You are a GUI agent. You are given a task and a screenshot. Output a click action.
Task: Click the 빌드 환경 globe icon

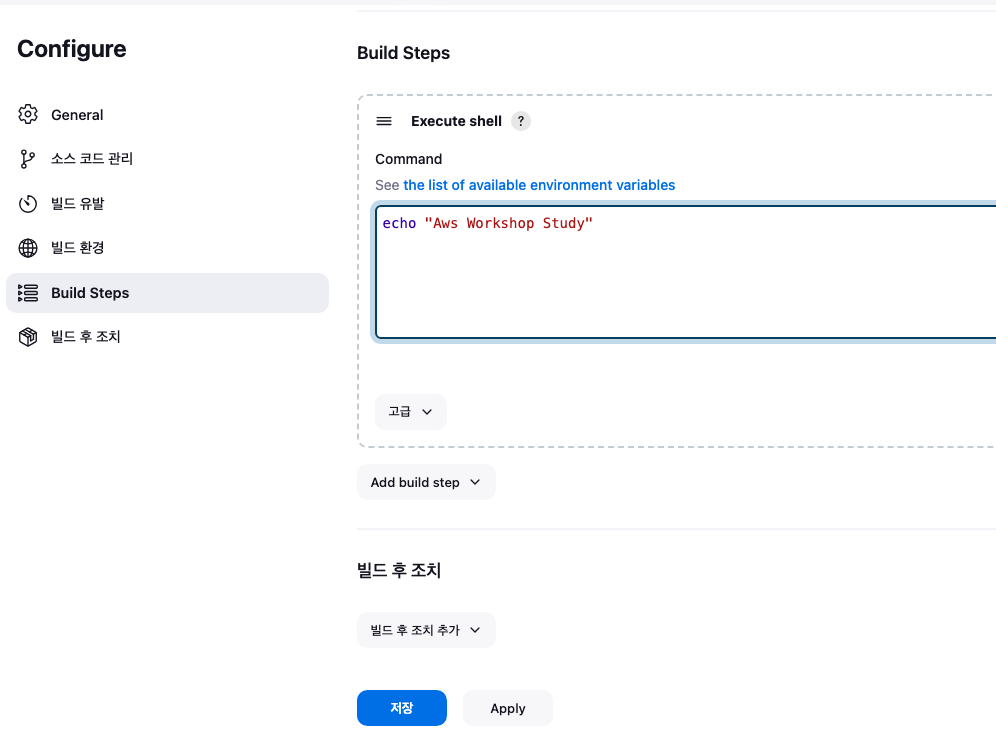click(x=28, y=248)
